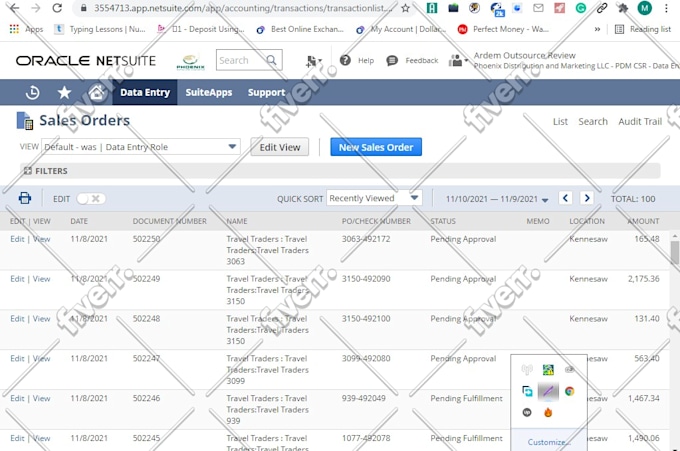Edit sales order 502250
The image size is (680, 451).
click(x=17, y=239)
